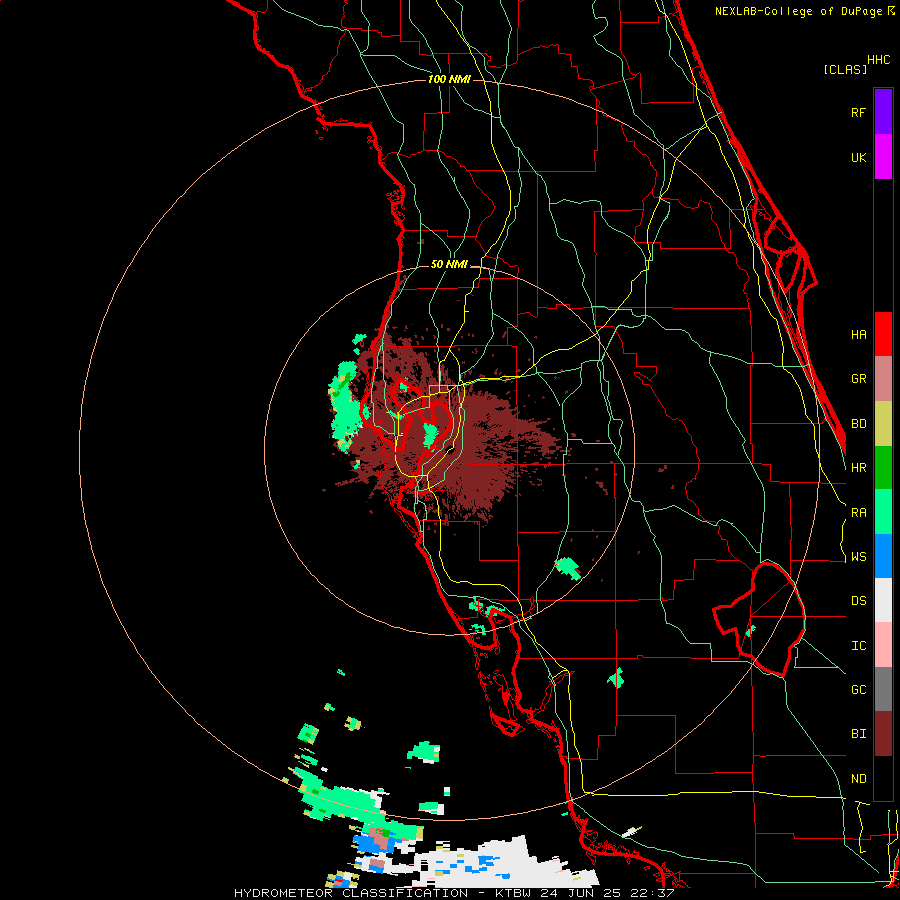Screen dimensions: 900x900
Task: Click the GR pink legend swatch
Action: 883,379
